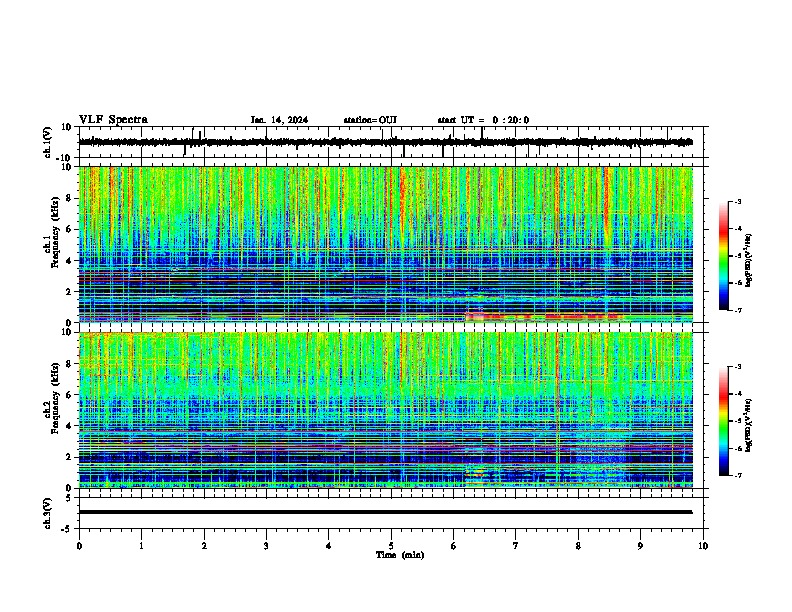
Task: Click the time axis tick label "5"
Action: tap(391, 546)
